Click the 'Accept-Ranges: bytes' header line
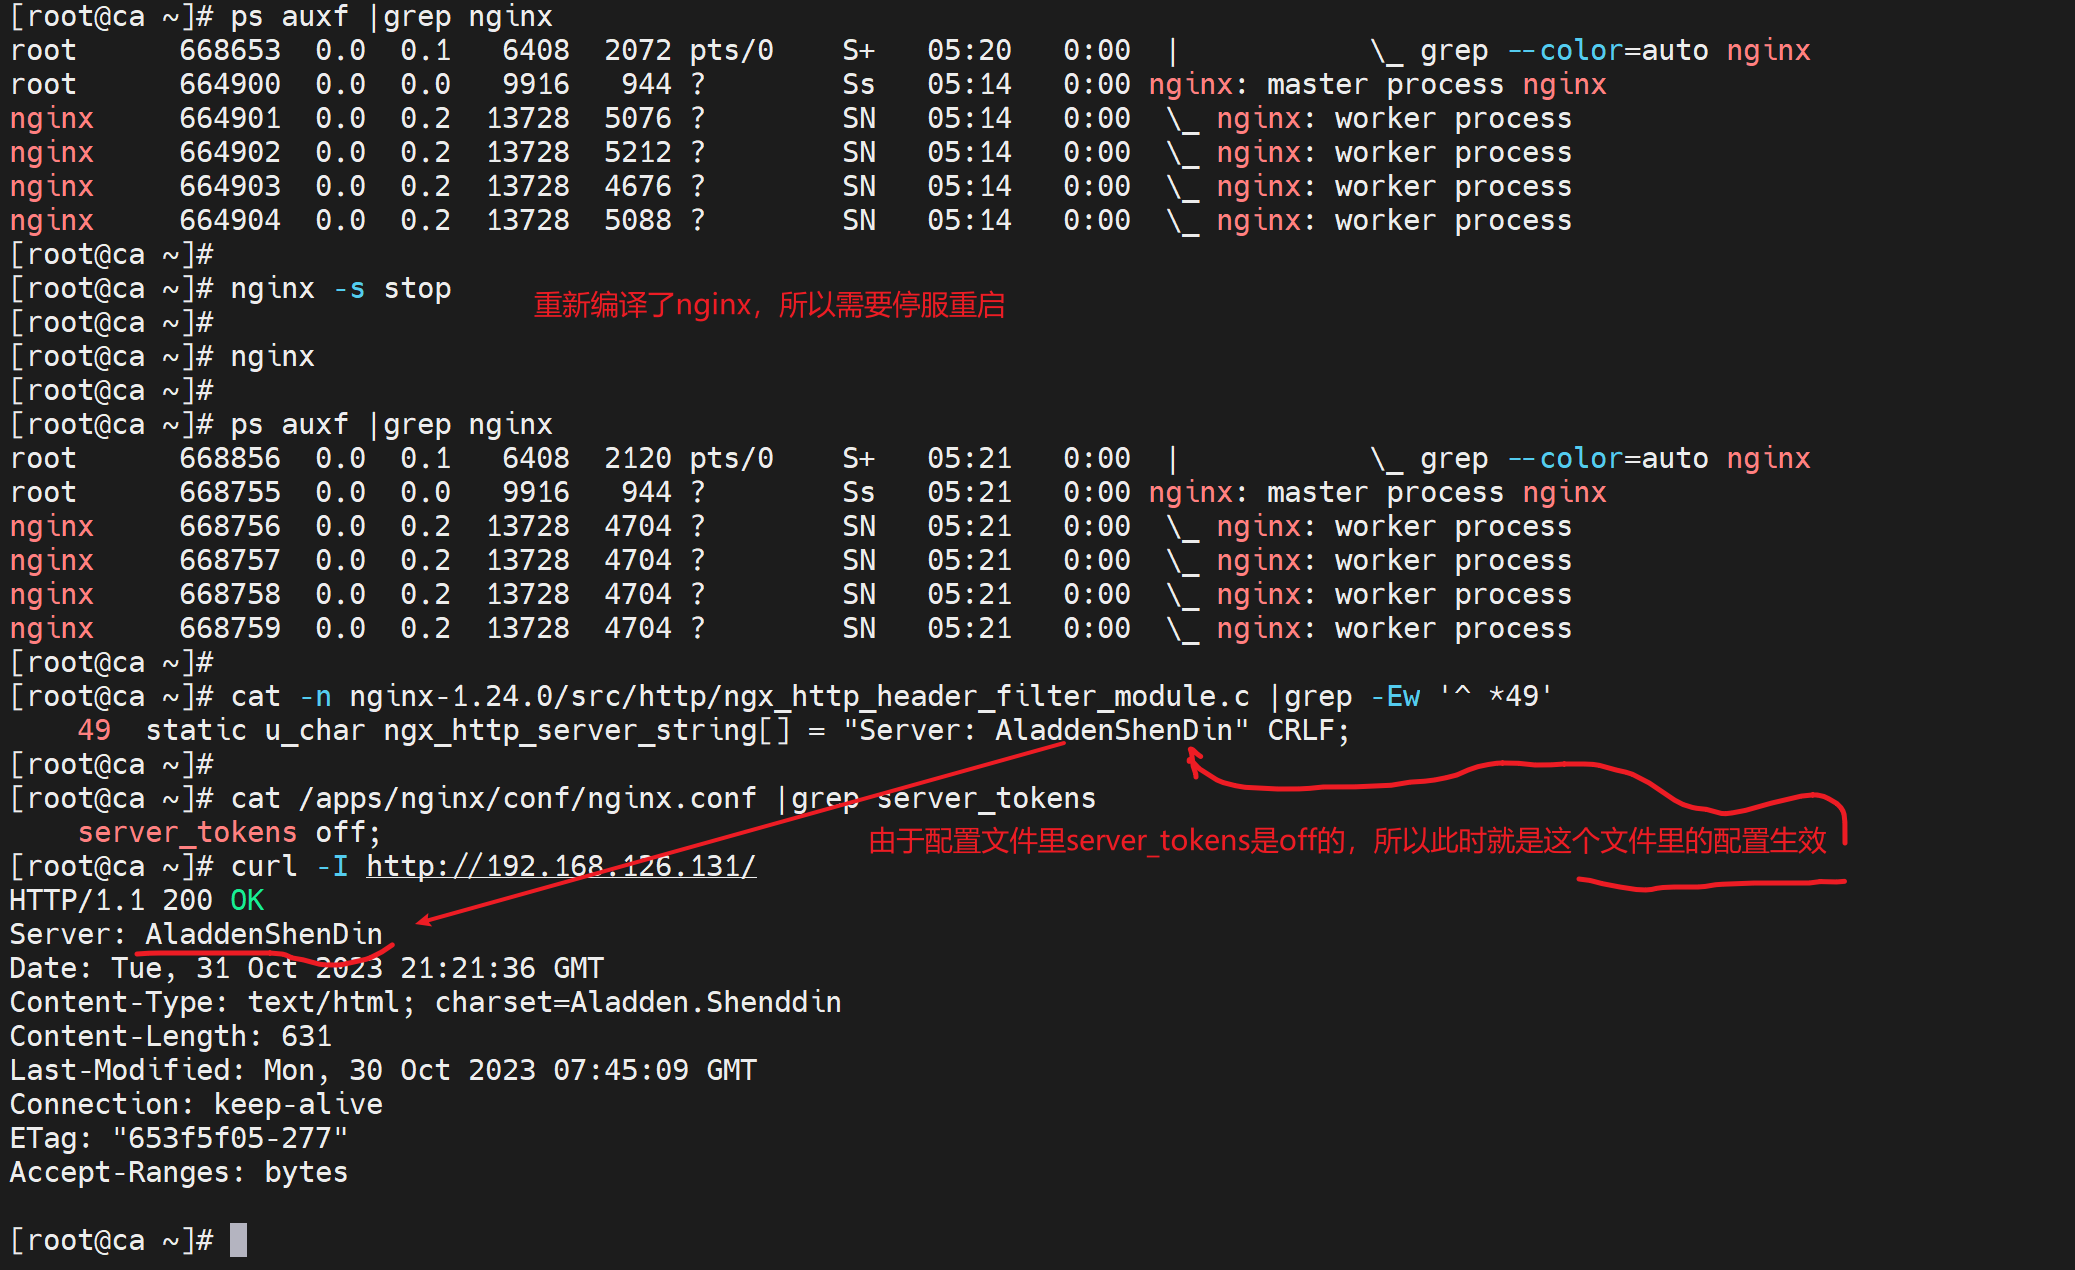Viewport: 2075px width, 1270px height. click(179, 1172)
